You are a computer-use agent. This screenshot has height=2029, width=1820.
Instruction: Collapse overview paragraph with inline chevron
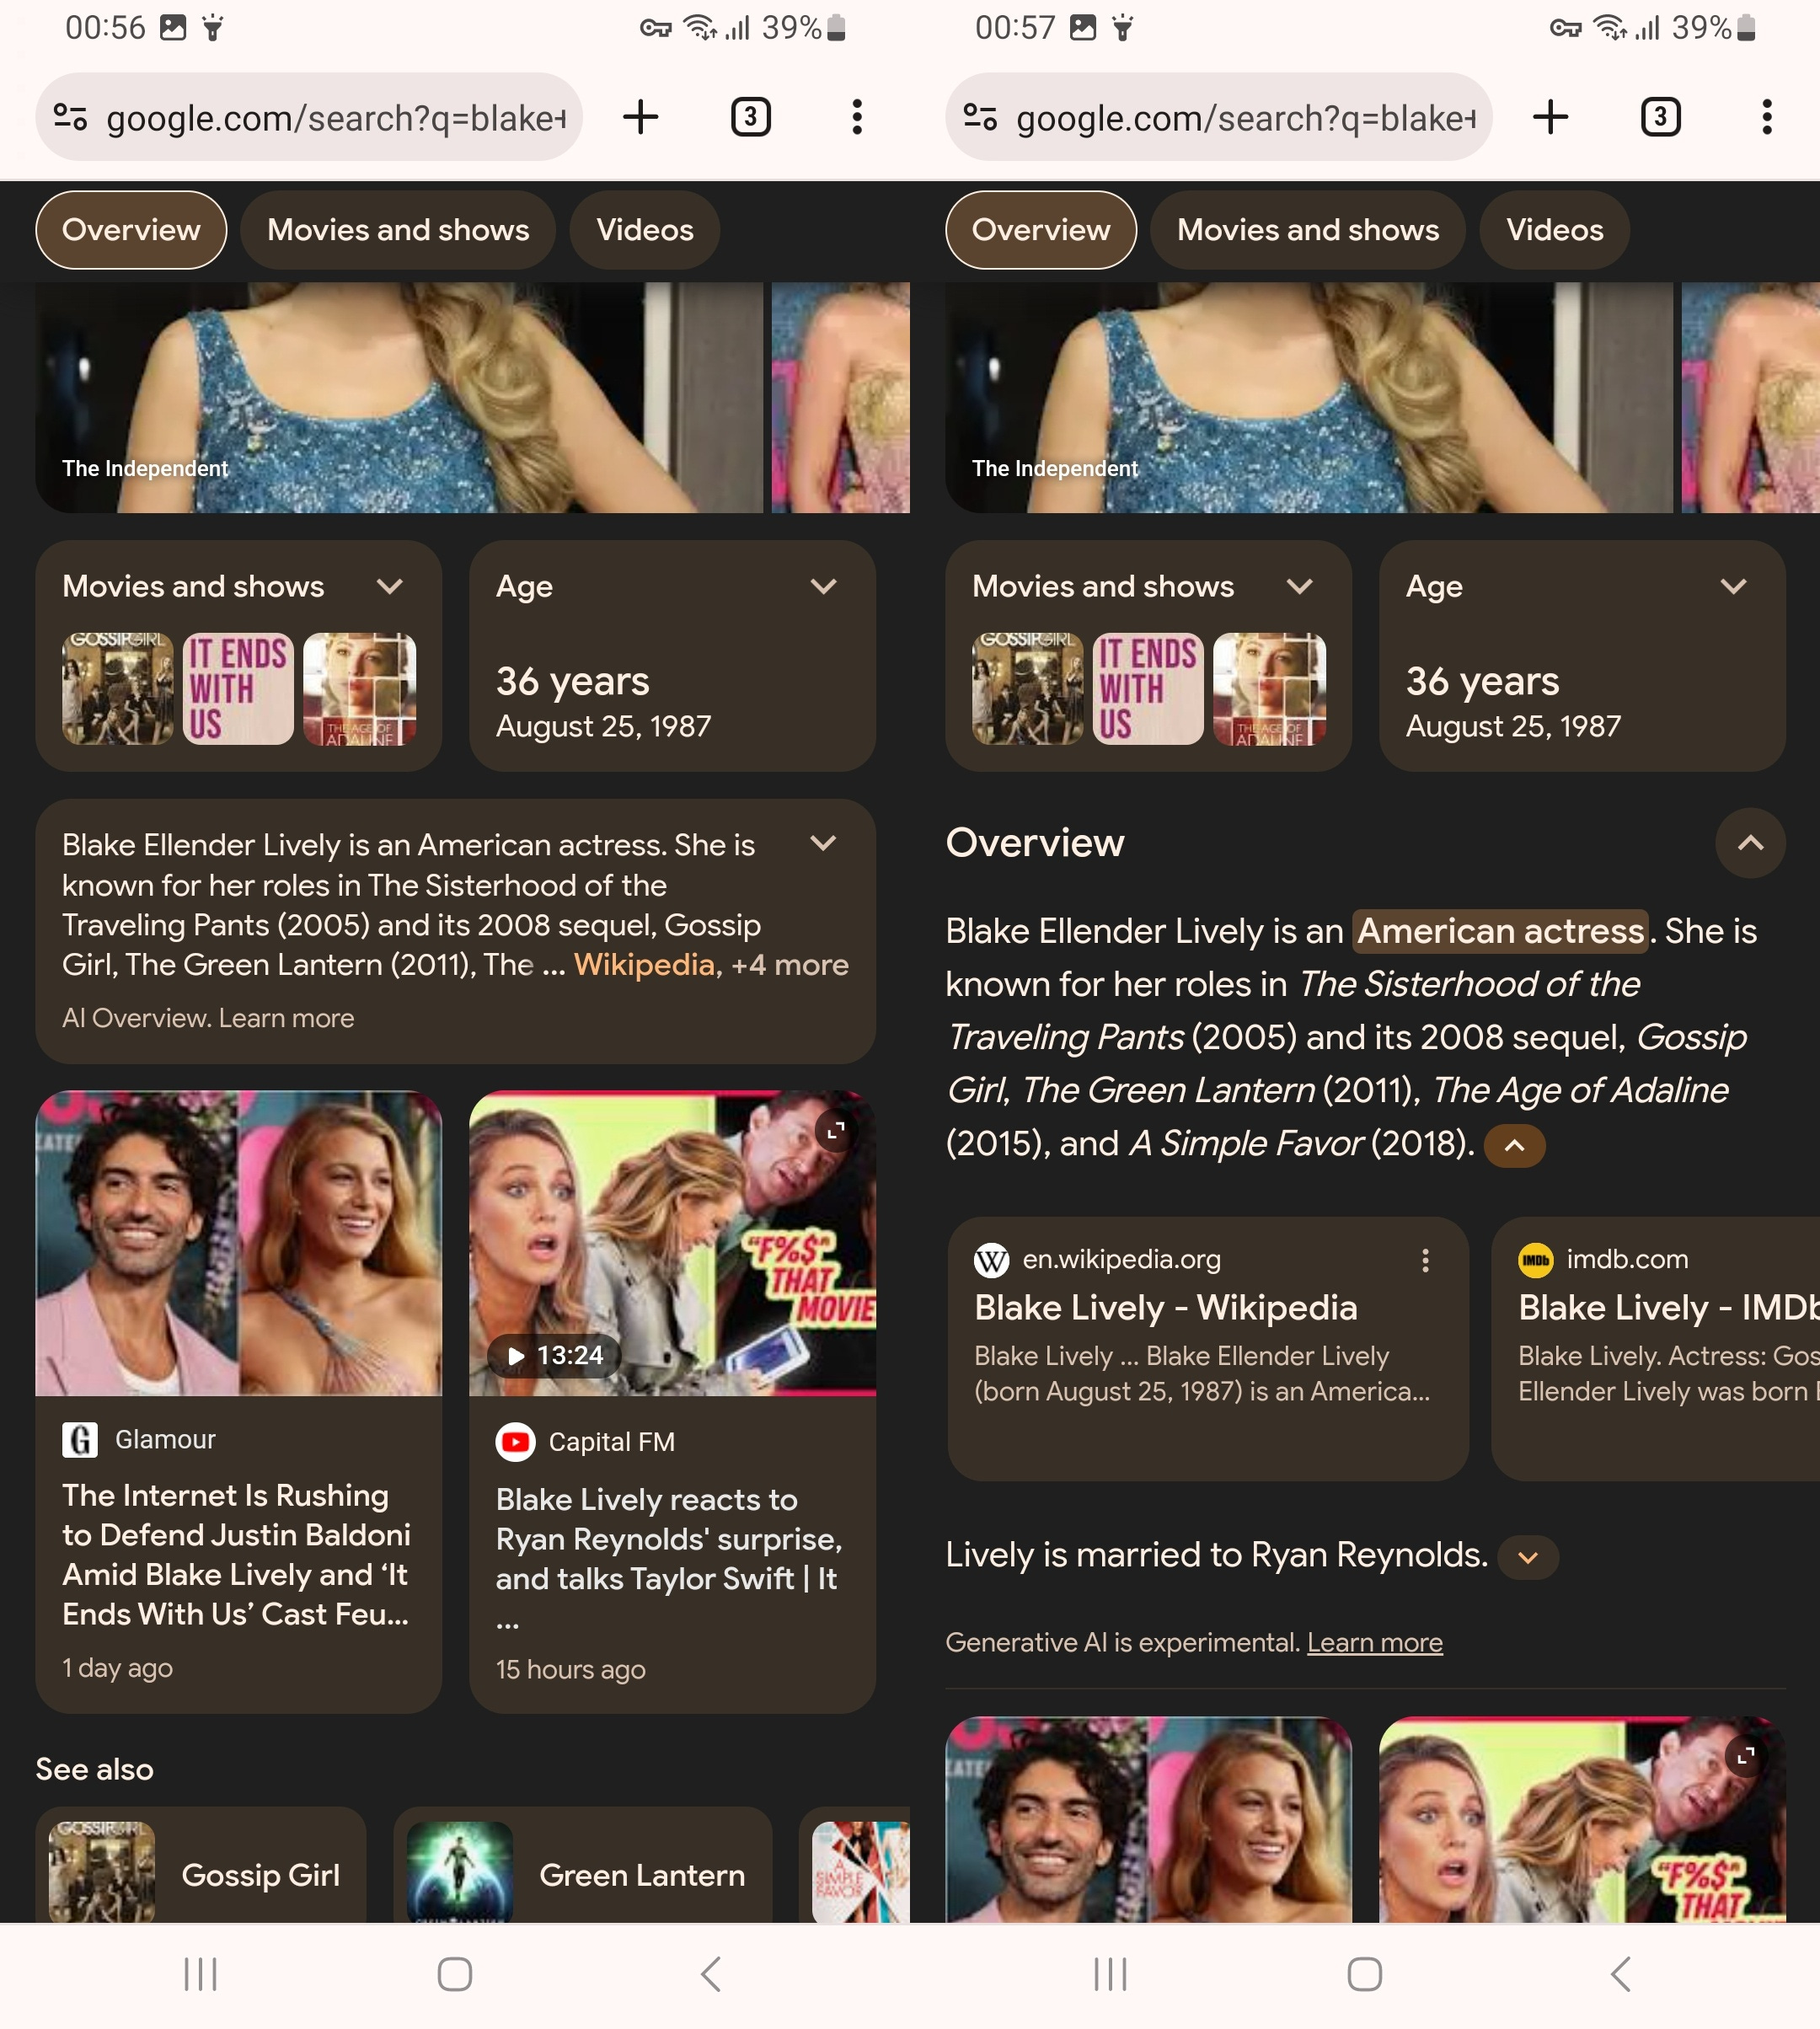[1515, 1145]
